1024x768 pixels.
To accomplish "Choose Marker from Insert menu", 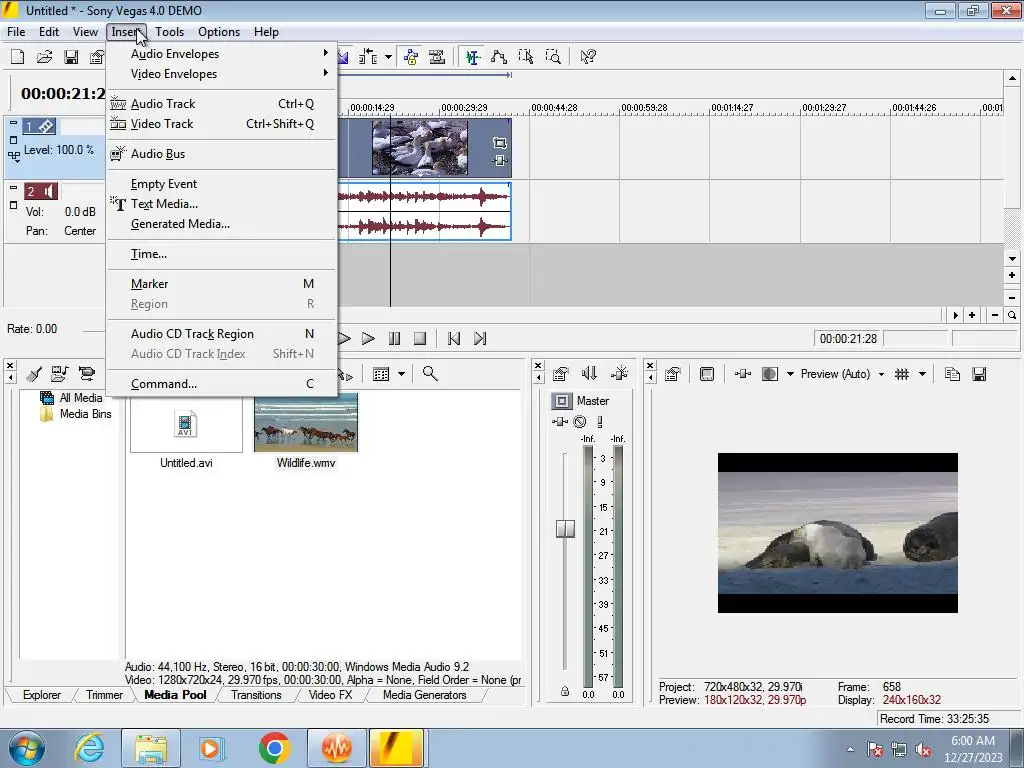I will [222, 284].
